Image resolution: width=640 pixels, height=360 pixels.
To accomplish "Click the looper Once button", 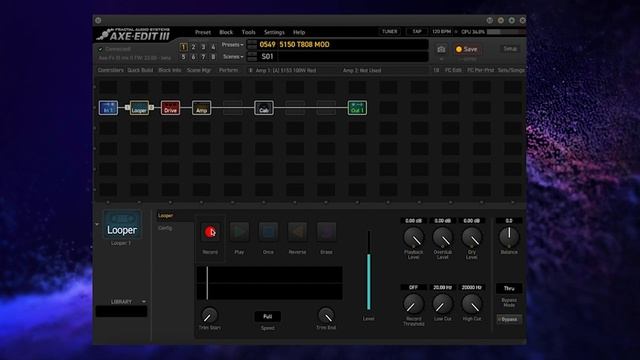I will pos(268,232).
